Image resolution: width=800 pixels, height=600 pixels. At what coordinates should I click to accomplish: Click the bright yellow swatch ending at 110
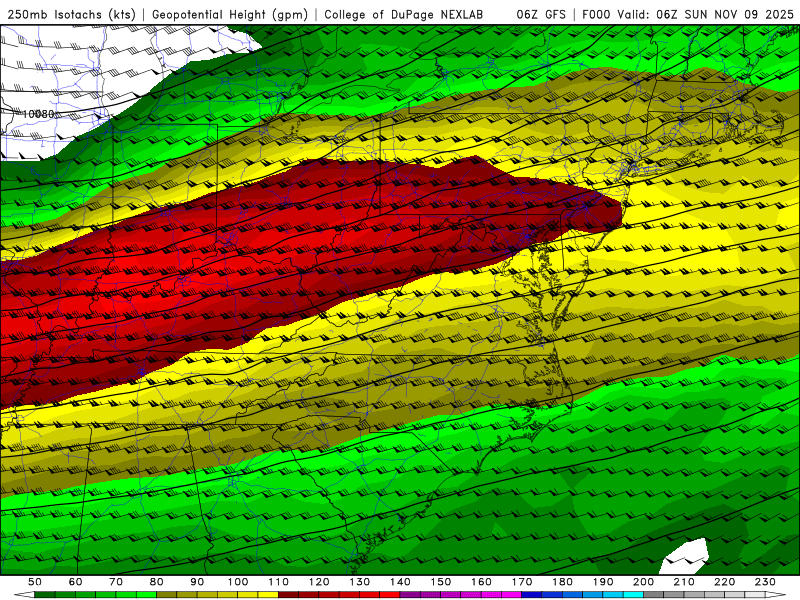click(268, 595)
